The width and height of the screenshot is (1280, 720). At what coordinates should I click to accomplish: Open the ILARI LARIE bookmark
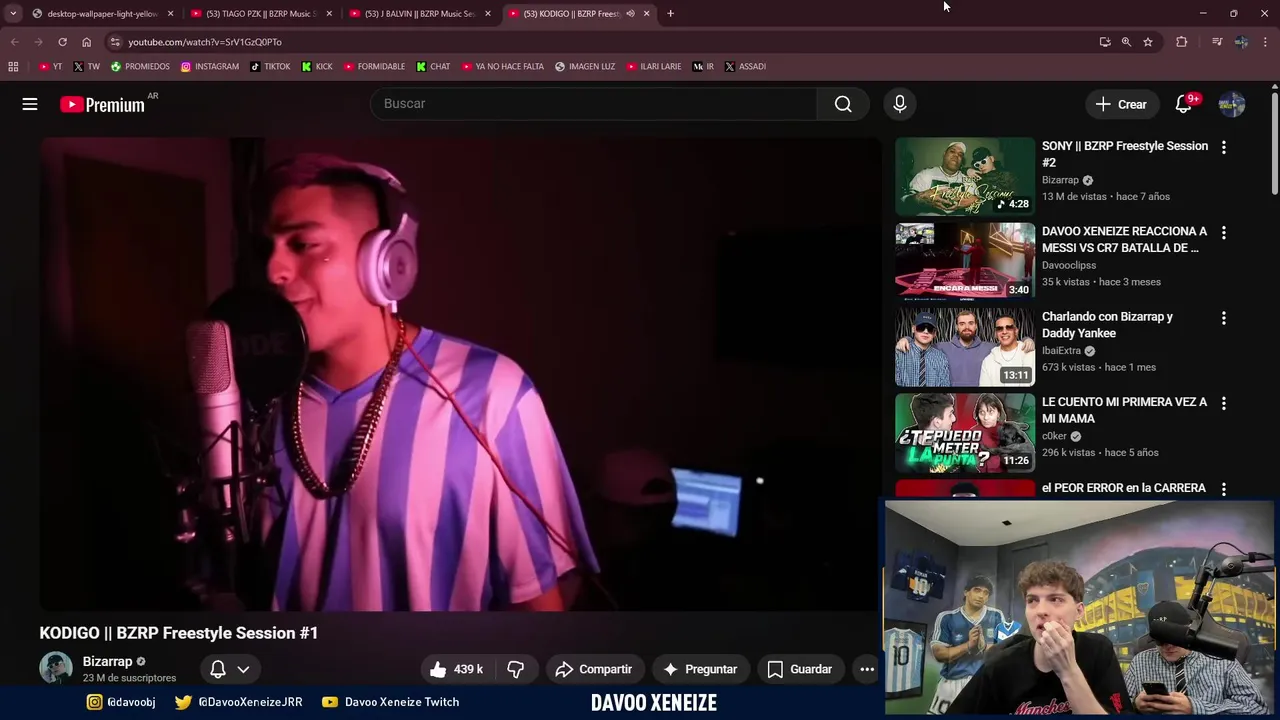point(654,66)
